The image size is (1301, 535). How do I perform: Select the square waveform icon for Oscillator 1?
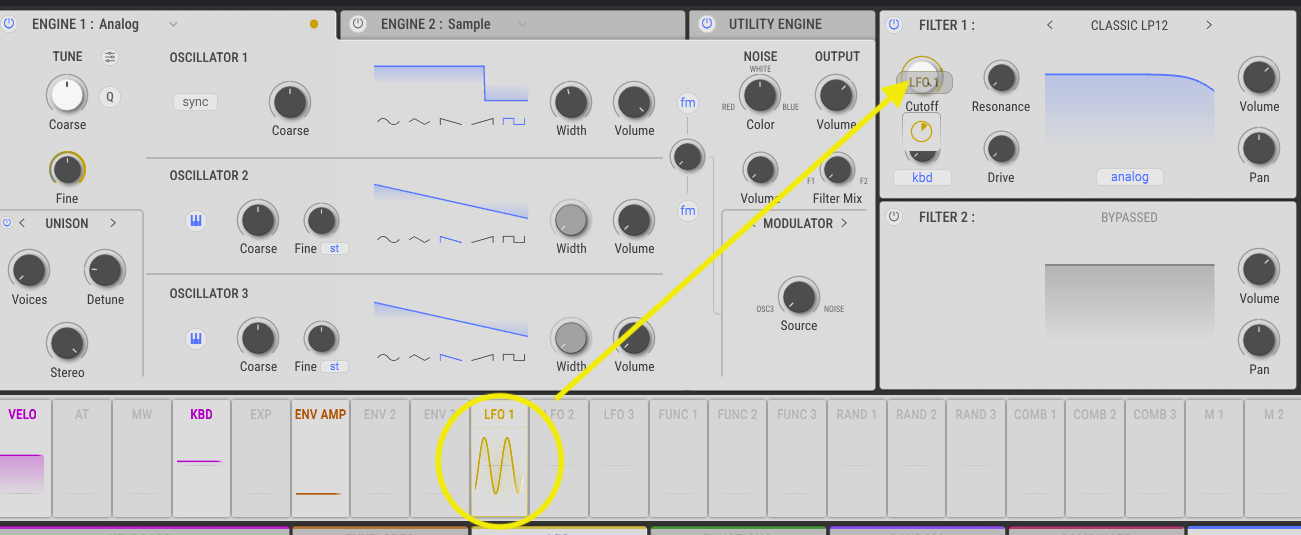pos(514,121)
